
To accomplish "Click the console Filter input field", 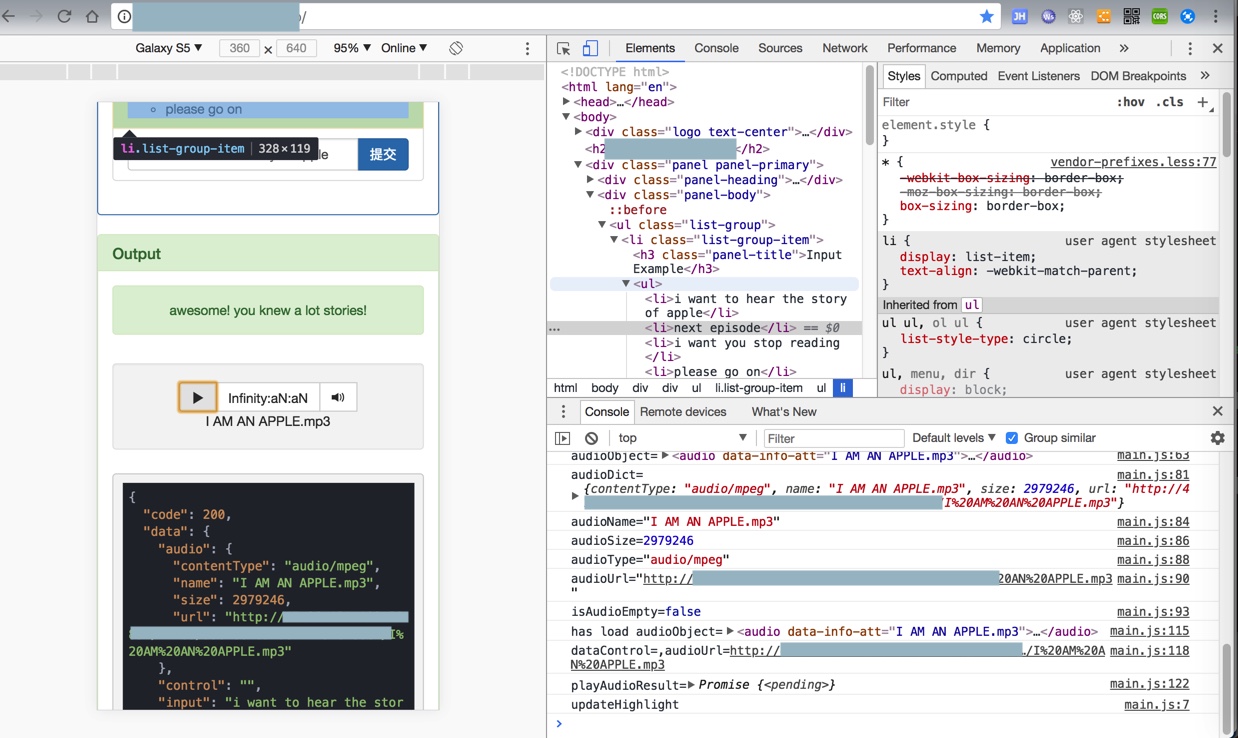I will tap(832, 438).
